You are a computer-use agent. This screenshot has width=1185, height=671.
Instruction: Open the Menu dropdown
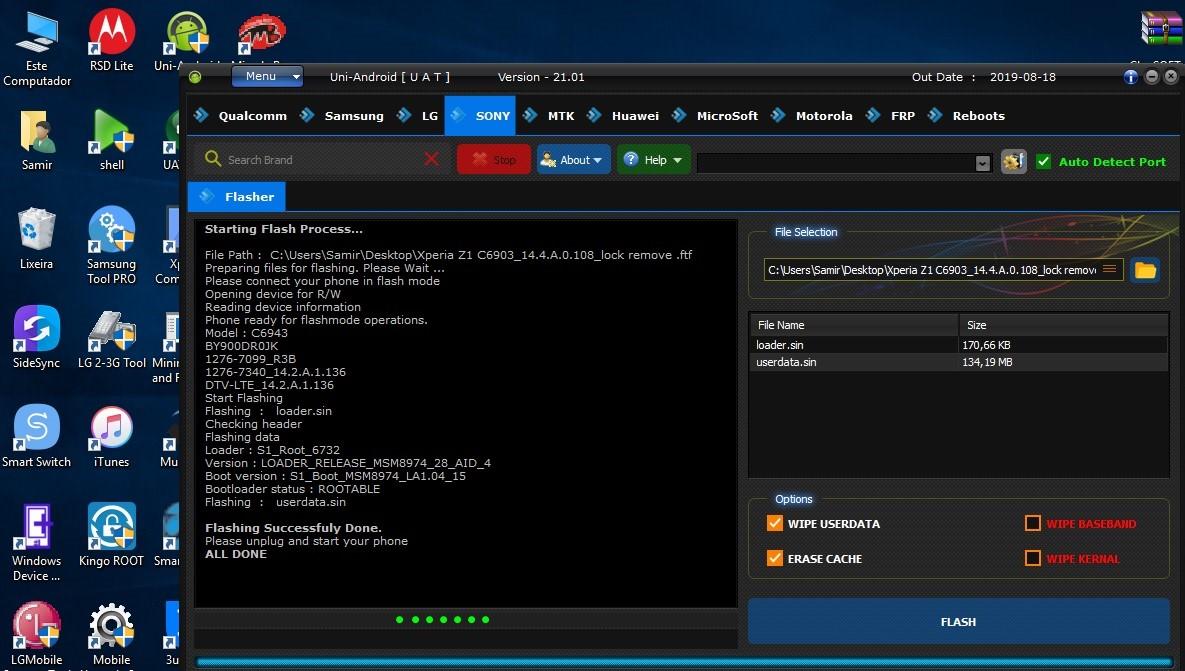click(267, 76)
